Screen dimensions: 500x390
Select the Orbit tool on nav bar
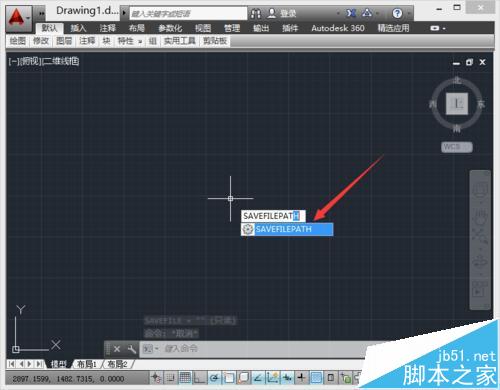(480, 262)
